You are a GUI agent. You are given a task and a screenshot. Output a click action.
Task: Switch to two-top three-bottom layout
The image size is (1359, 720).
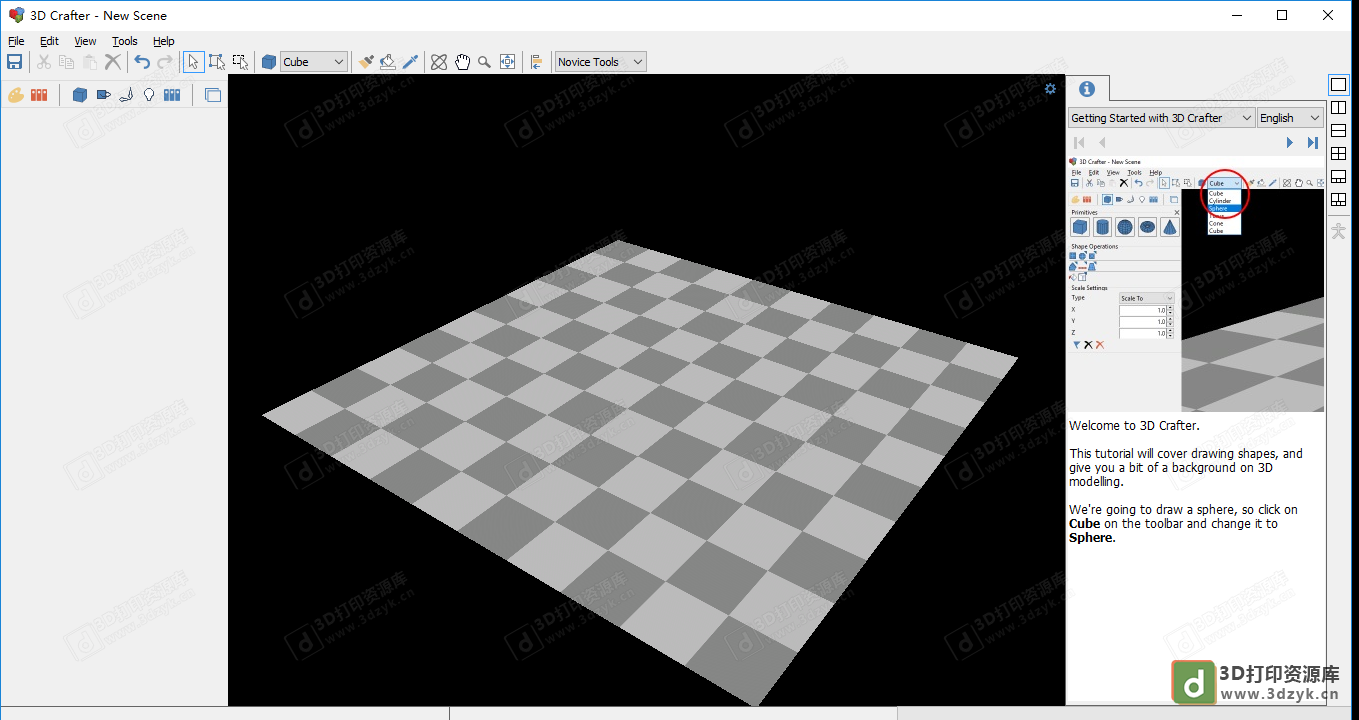coord(1339,200)
